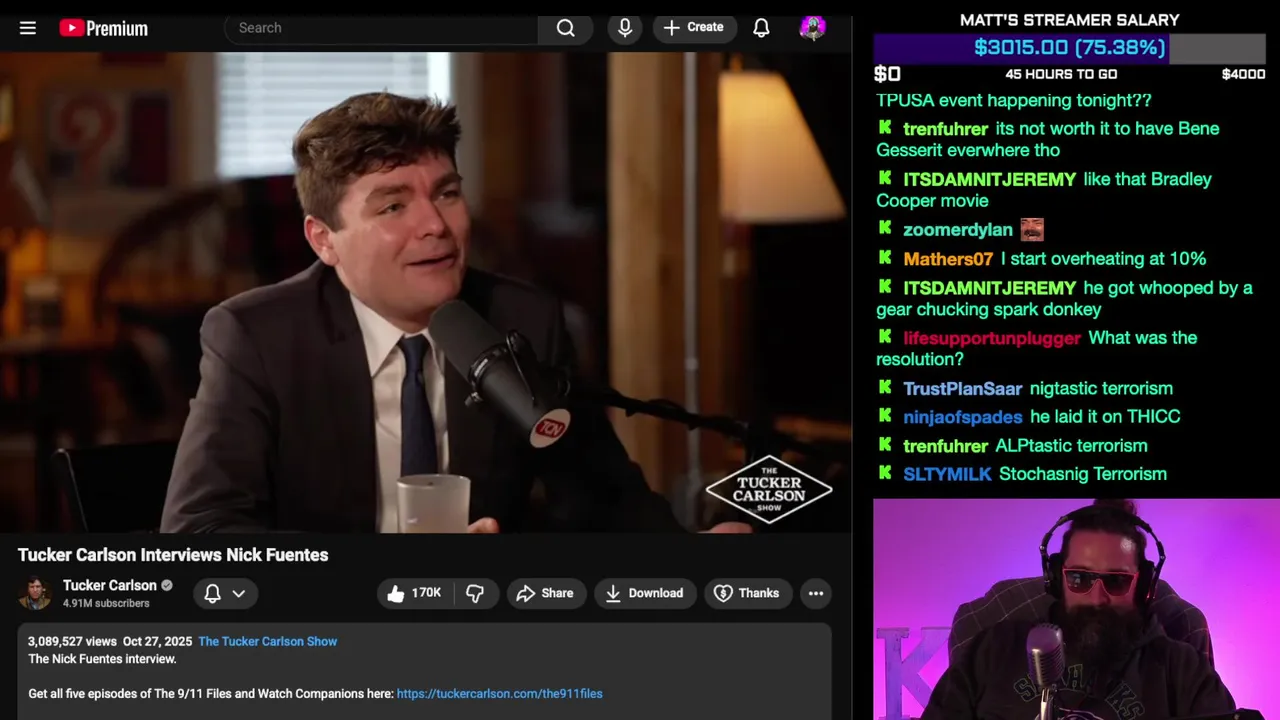Click the $4000 goal label
Viewport: 1280px width, 720px height.
[x=1243, y=74]
